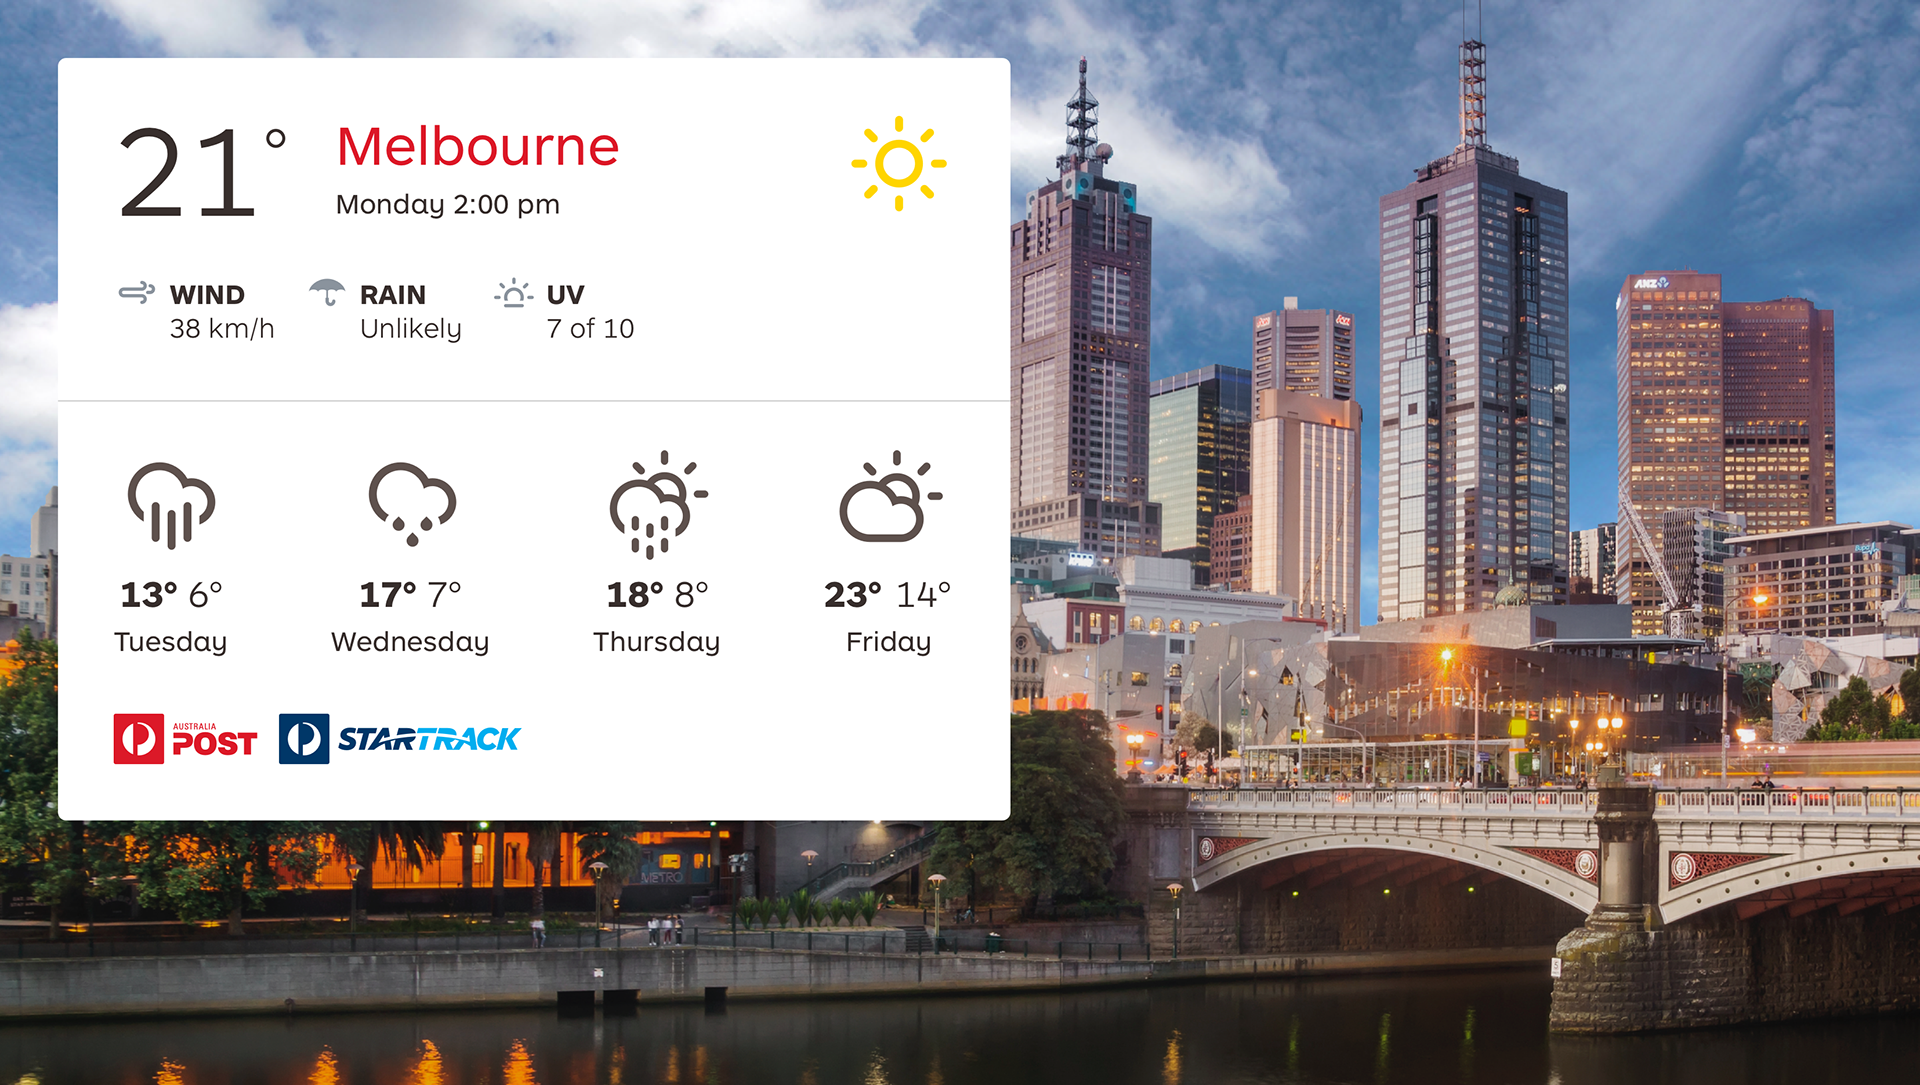The width and height of the screenshot is (1920, 1085).
Task: Click the Thursday day label
Action: tap(657, 643)
